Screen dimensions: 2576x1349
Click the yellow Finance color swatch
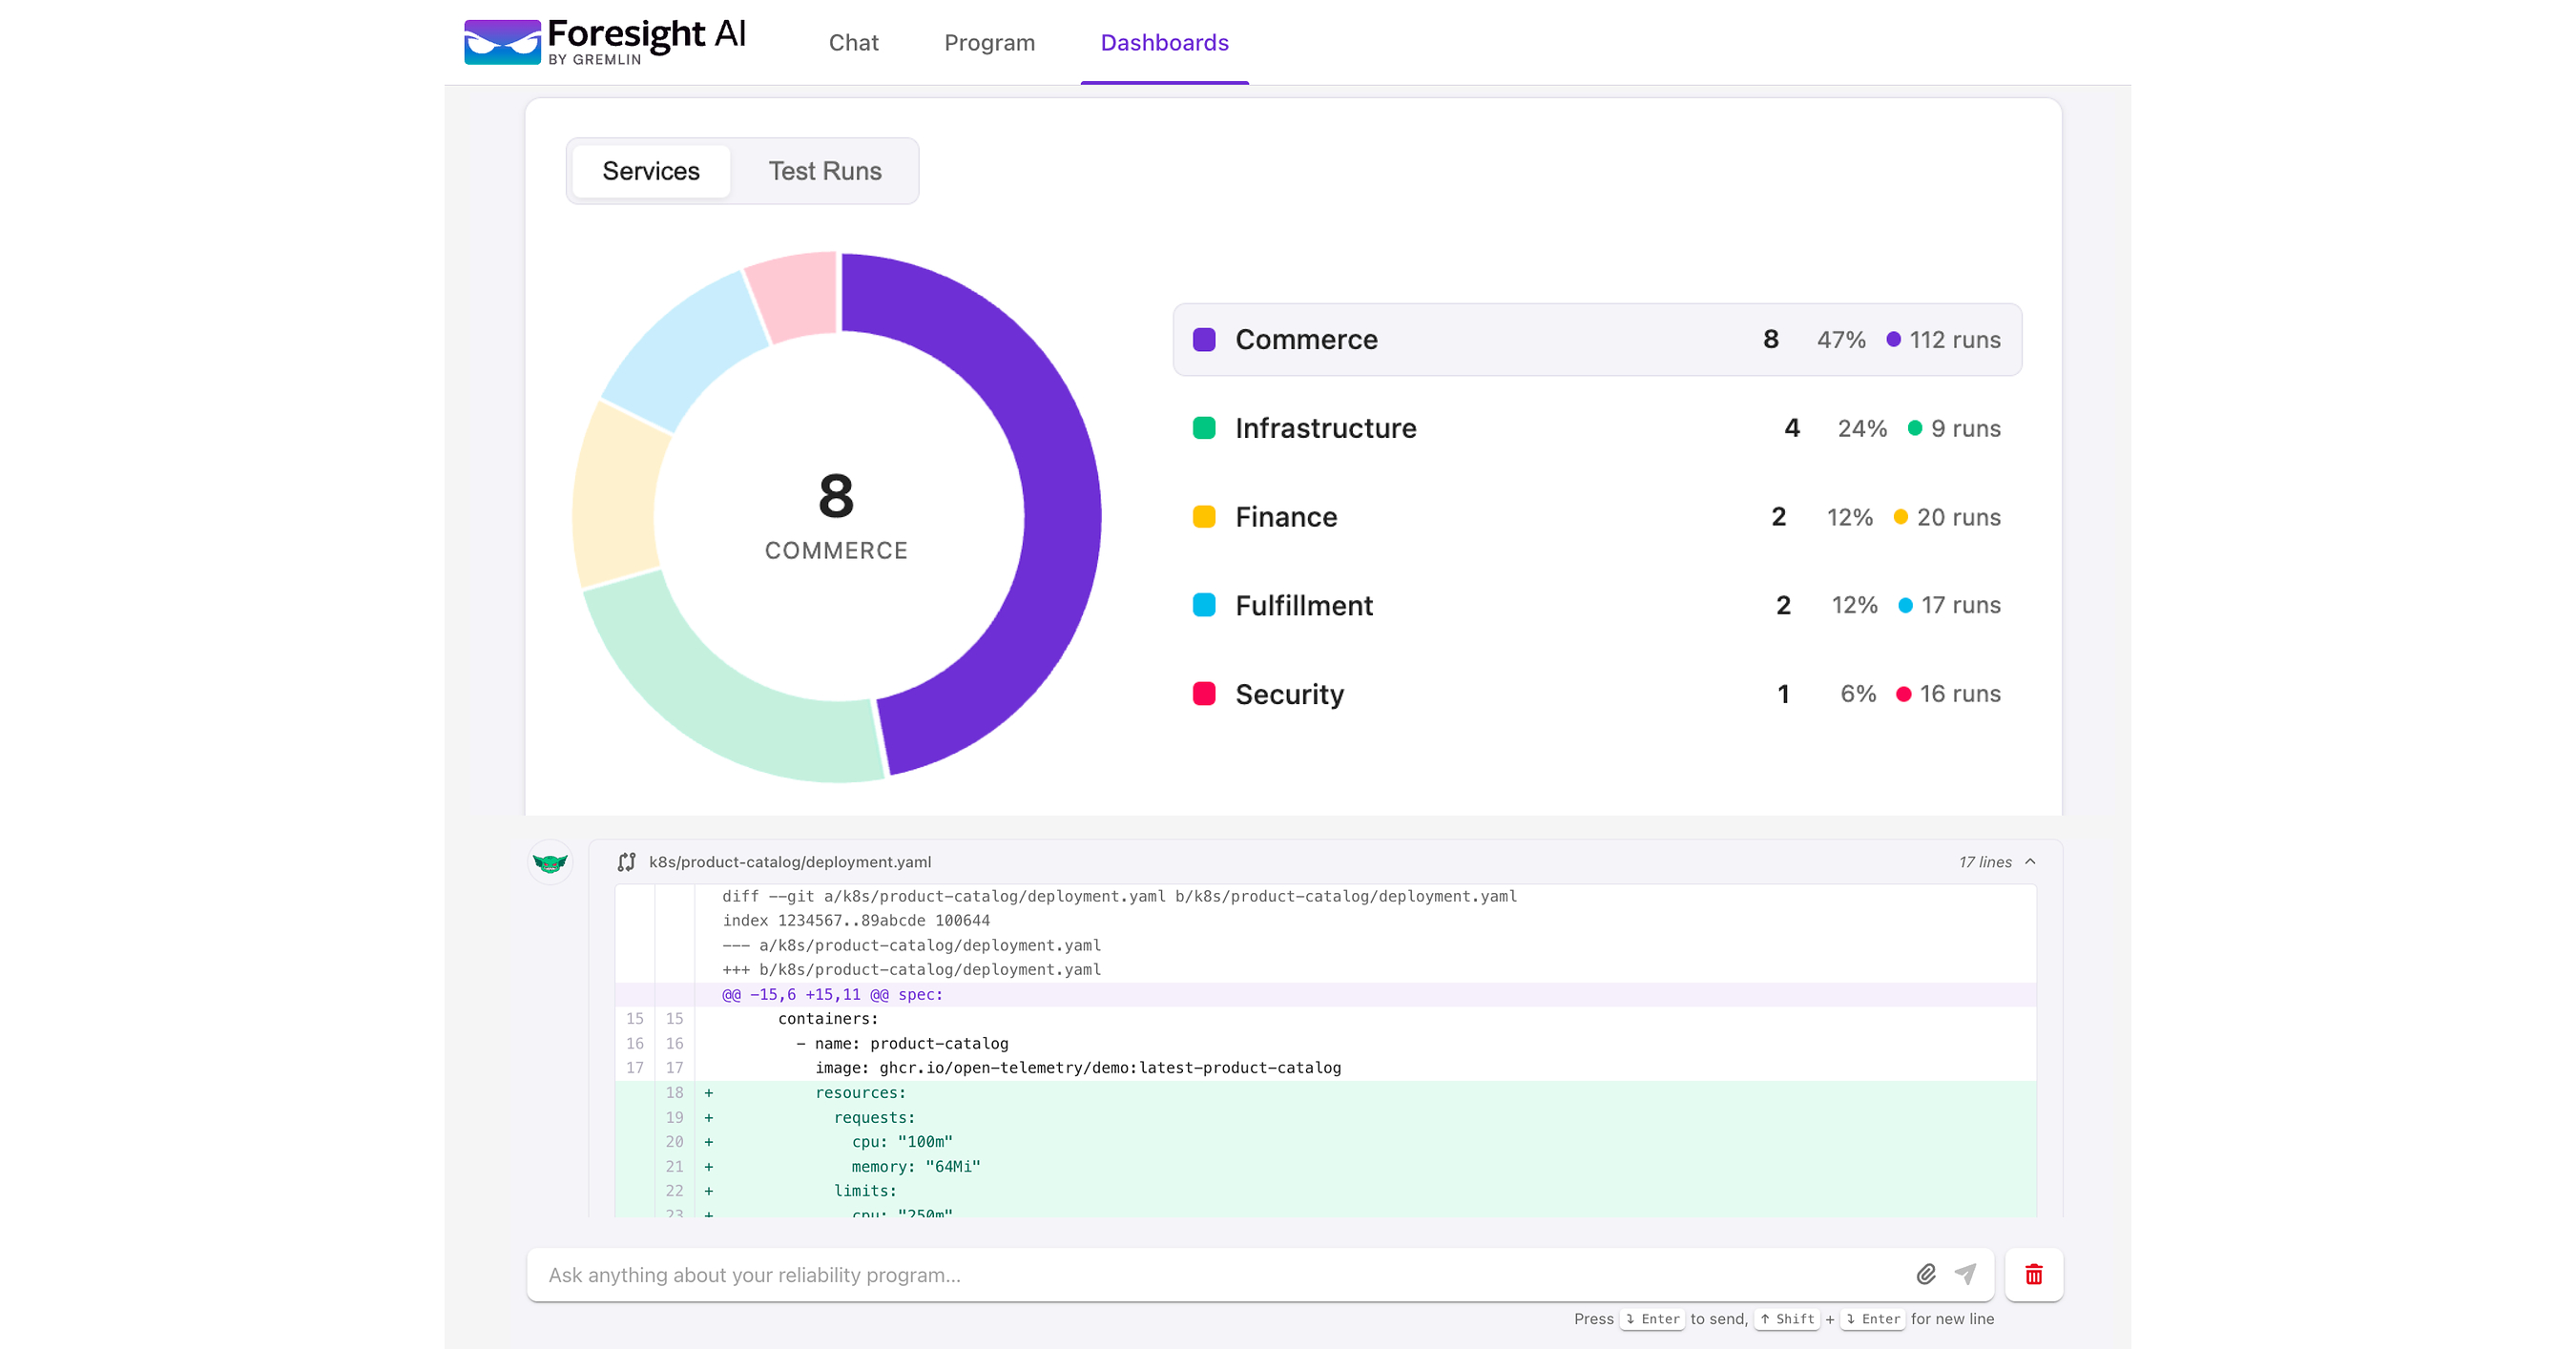(1204, 517)
